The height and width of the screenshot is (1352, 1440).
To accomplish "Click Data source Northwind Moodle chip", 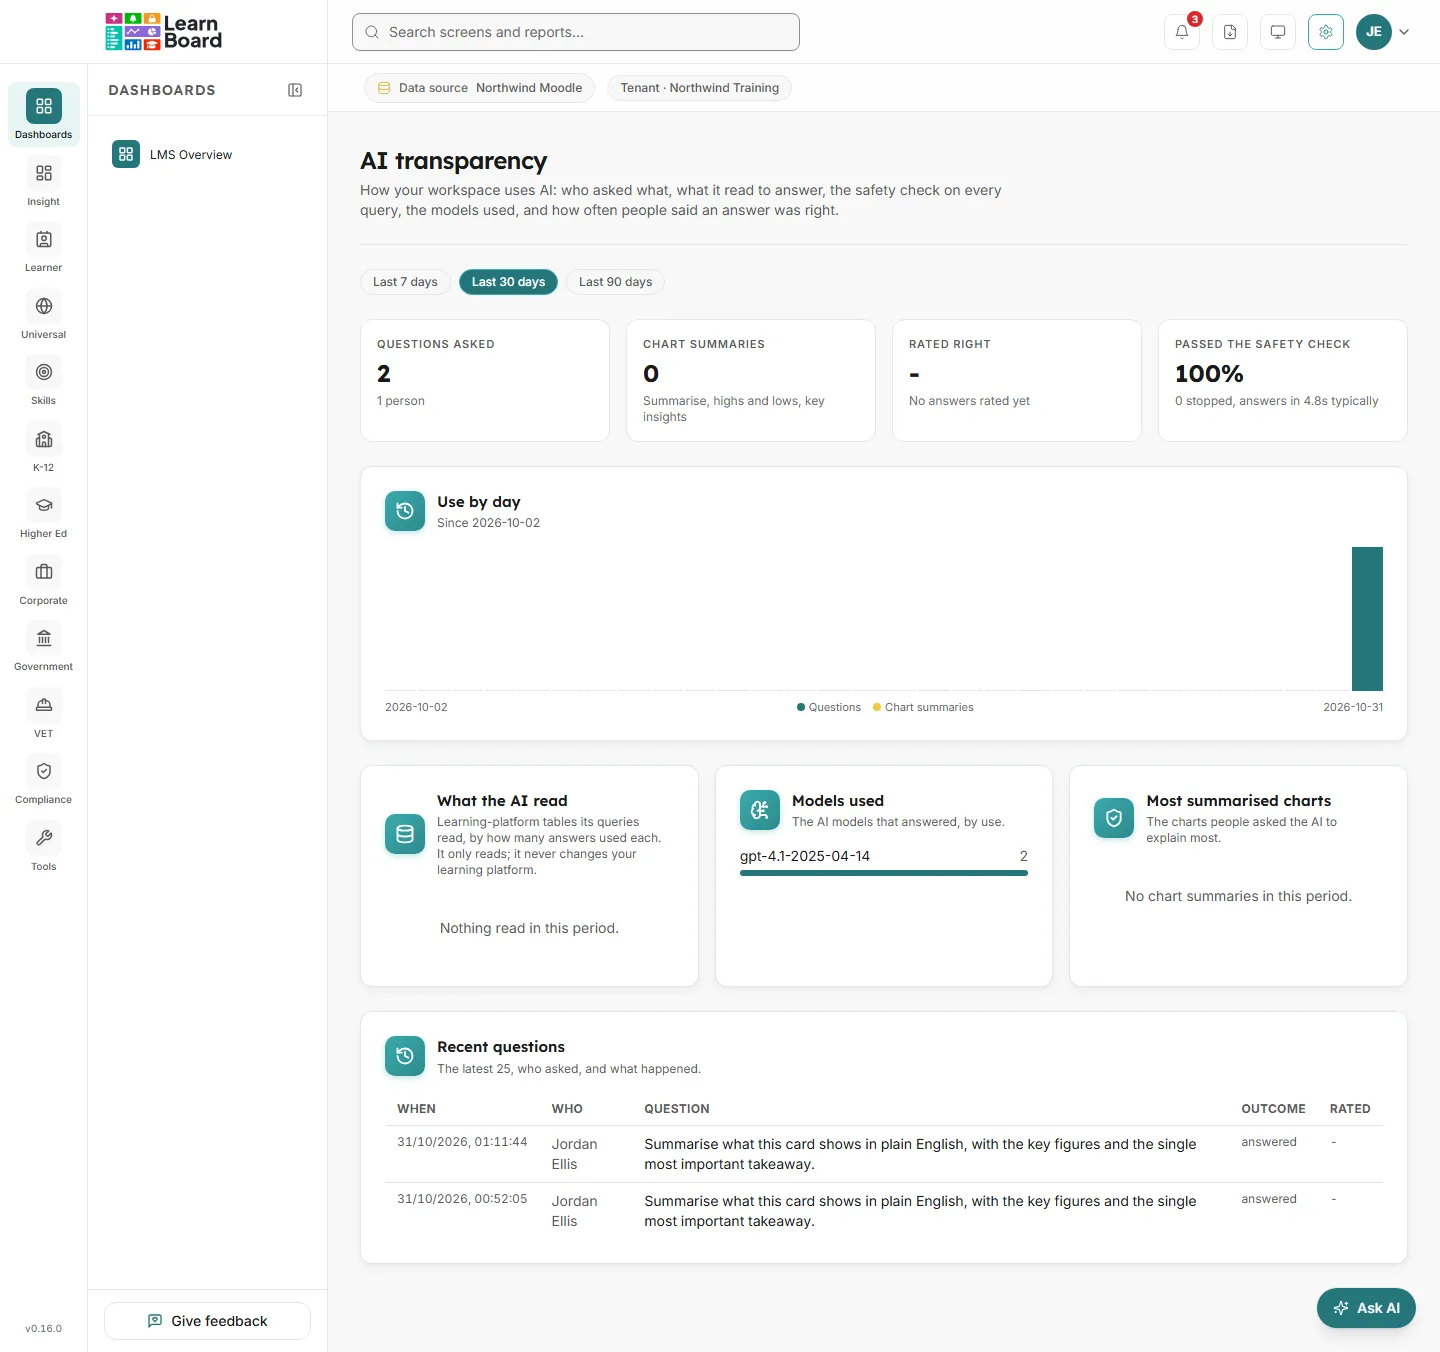I will click(480, 88).
